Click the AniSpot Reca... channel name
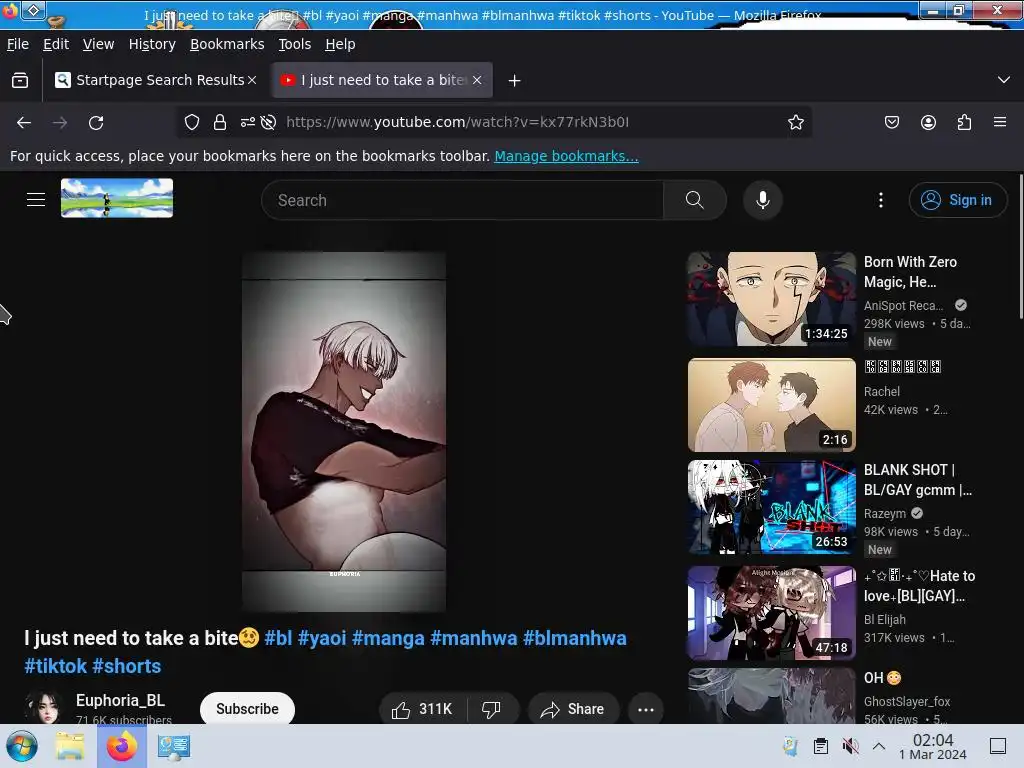This screenshot has height=768, width=1024. coord(903,306)
